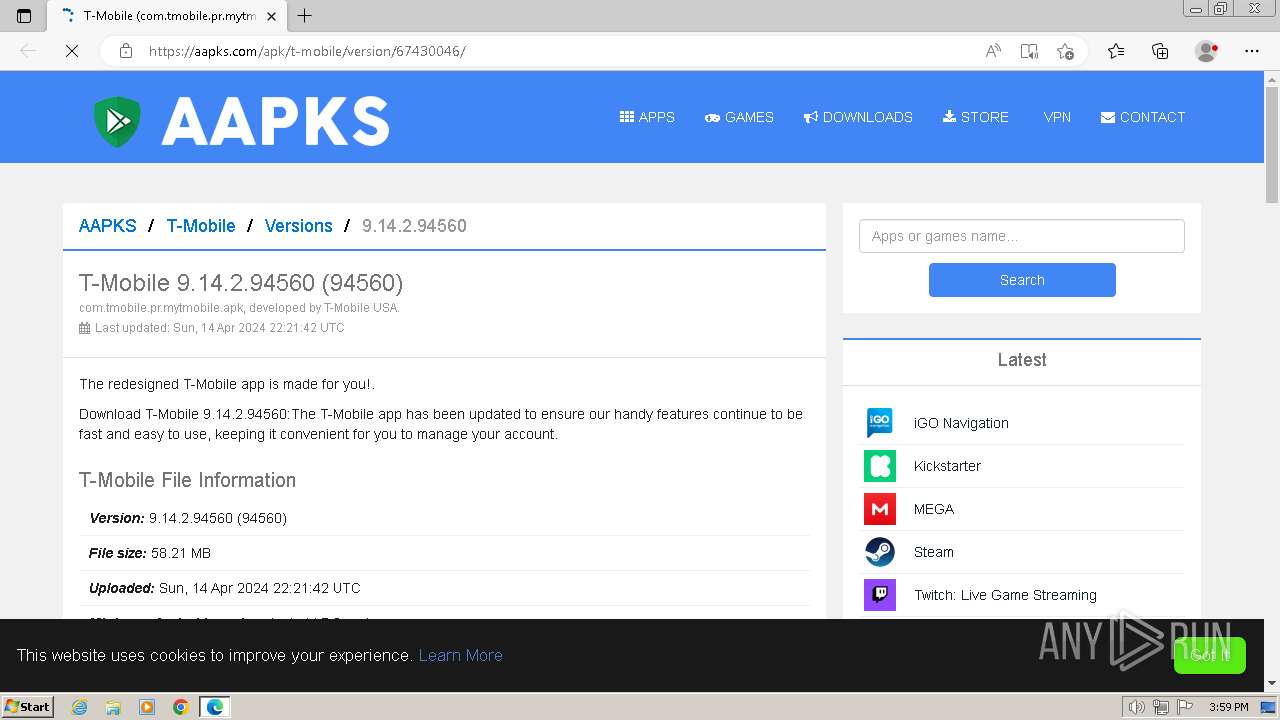Open the tab actions menu icon

pos(24,16)
